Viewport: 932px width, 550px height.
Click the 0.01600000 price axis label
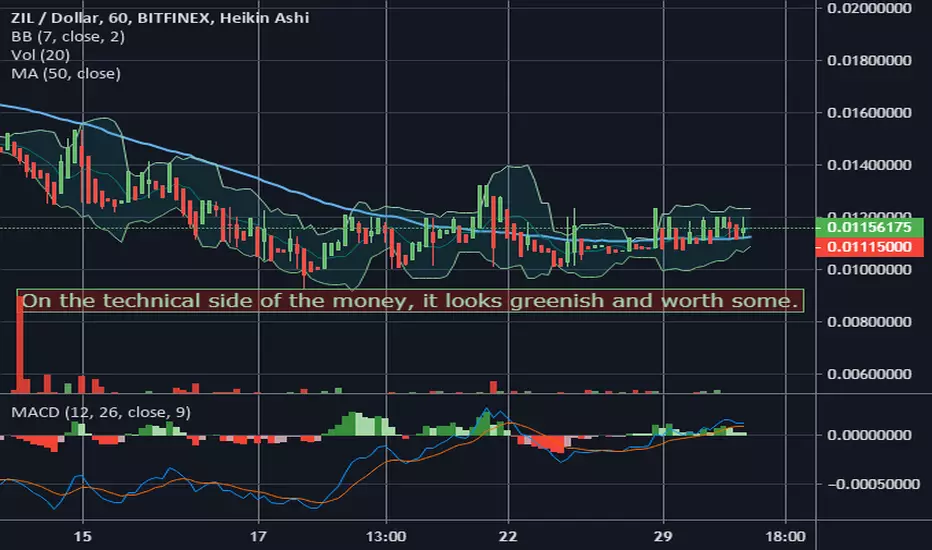pos(869,112)
